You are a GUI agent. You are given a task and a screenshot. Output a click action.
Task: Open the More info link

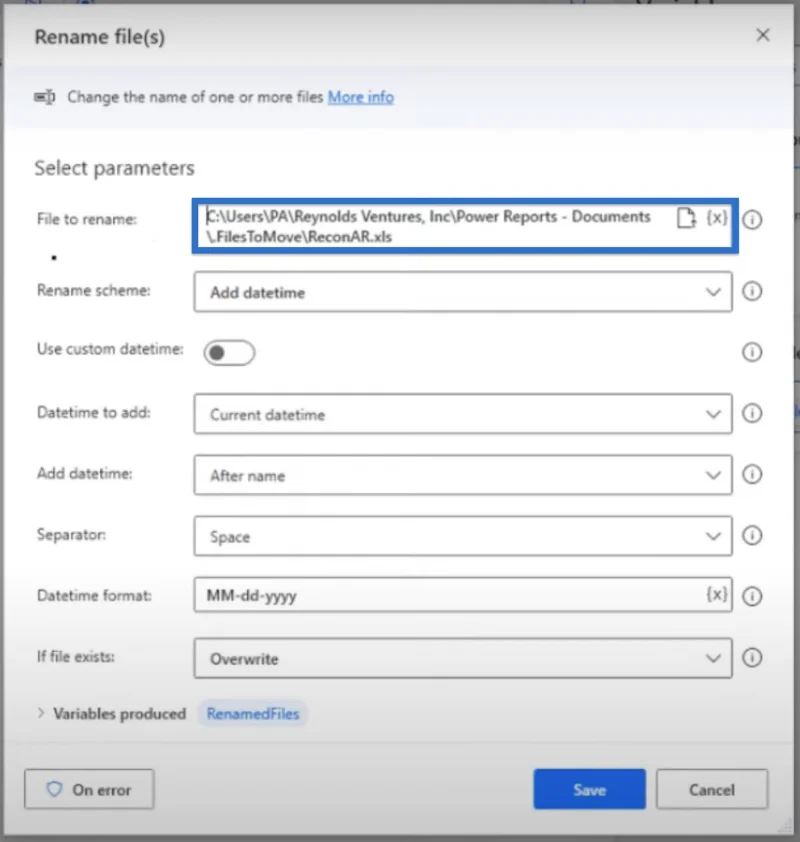[361, 97]
